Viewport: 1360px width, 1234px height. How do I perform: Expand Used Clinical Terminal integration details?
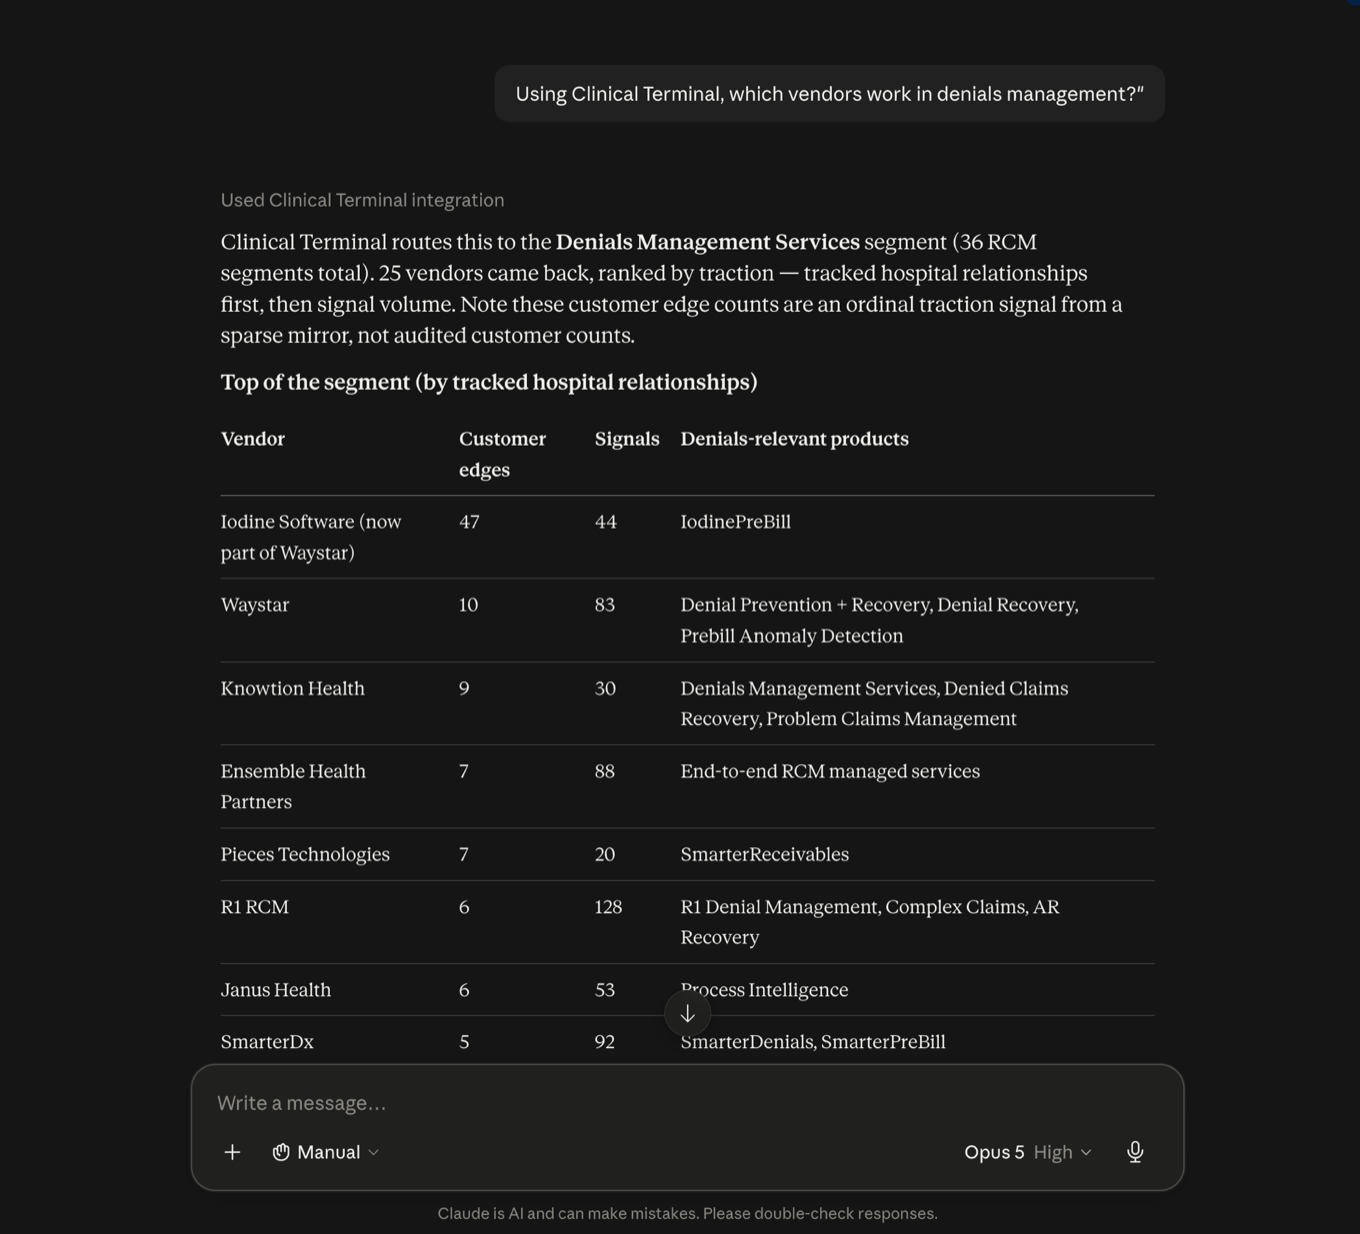[362, 200]
